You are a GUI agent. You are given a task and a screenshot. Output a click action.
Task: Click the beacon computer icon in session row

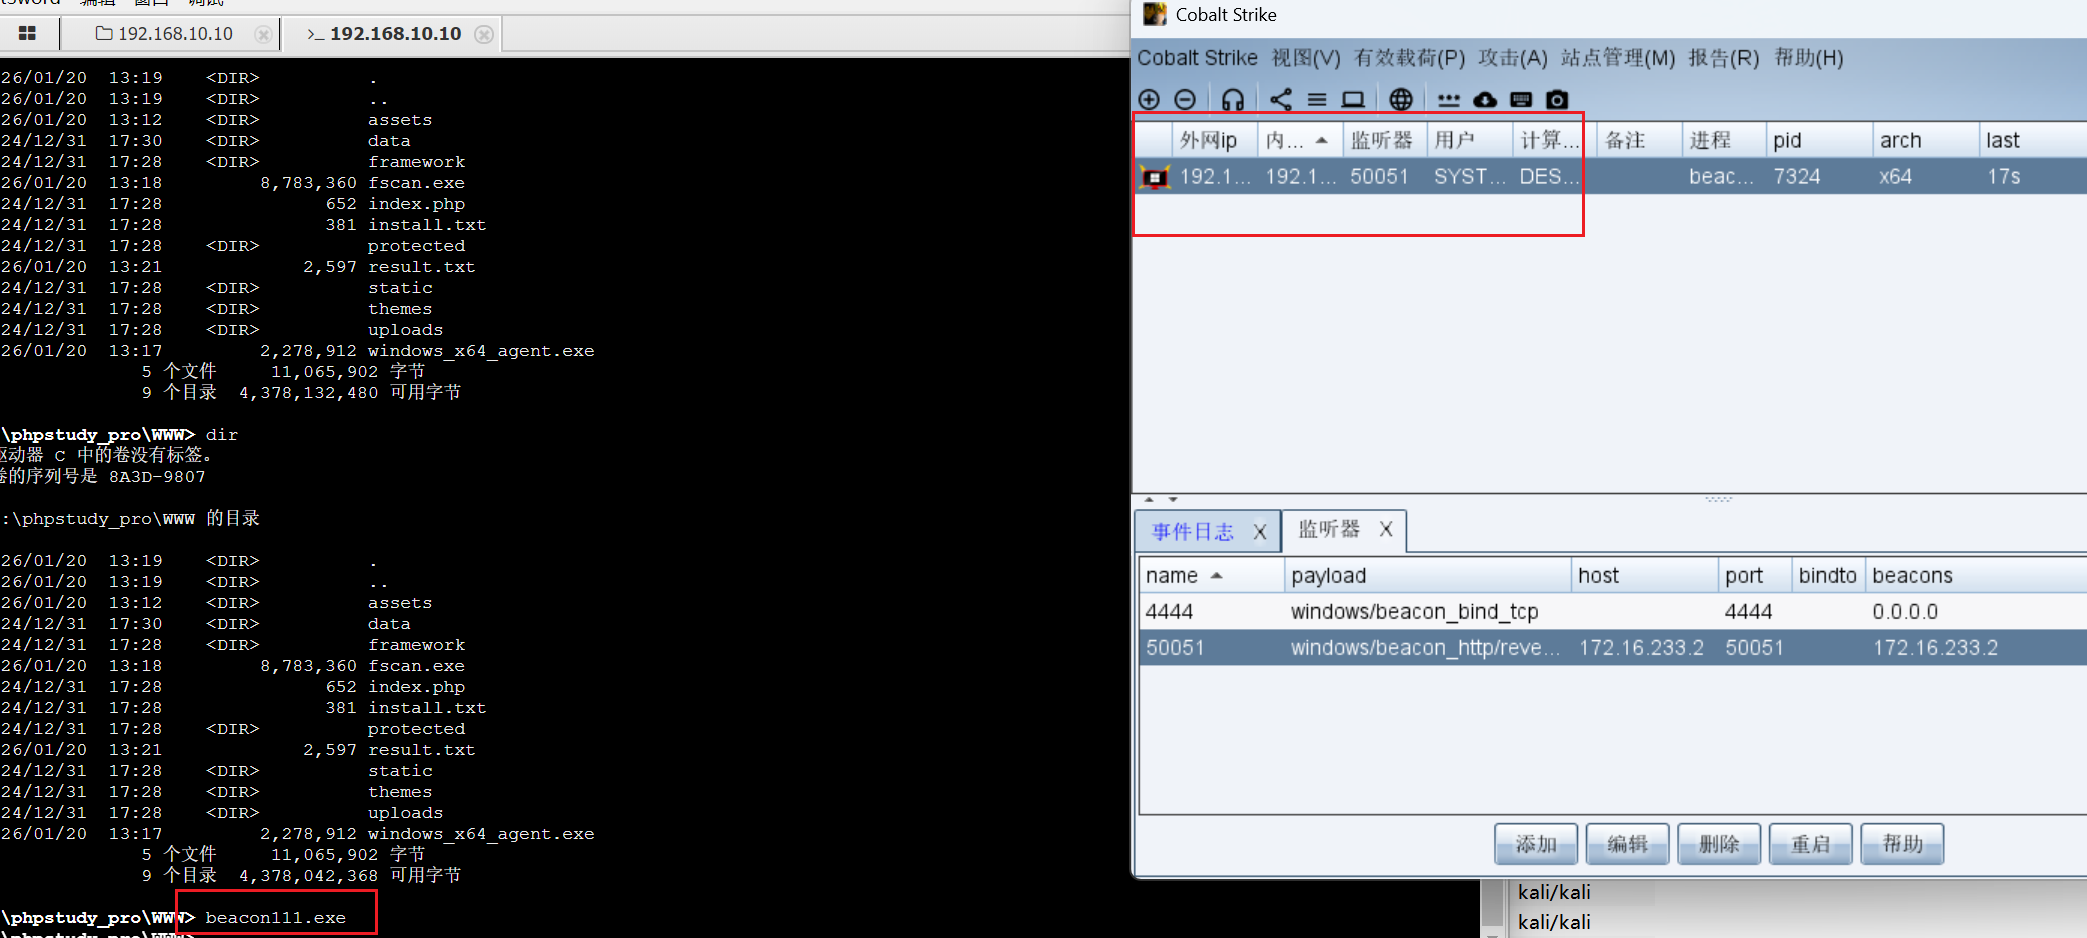1155,177
